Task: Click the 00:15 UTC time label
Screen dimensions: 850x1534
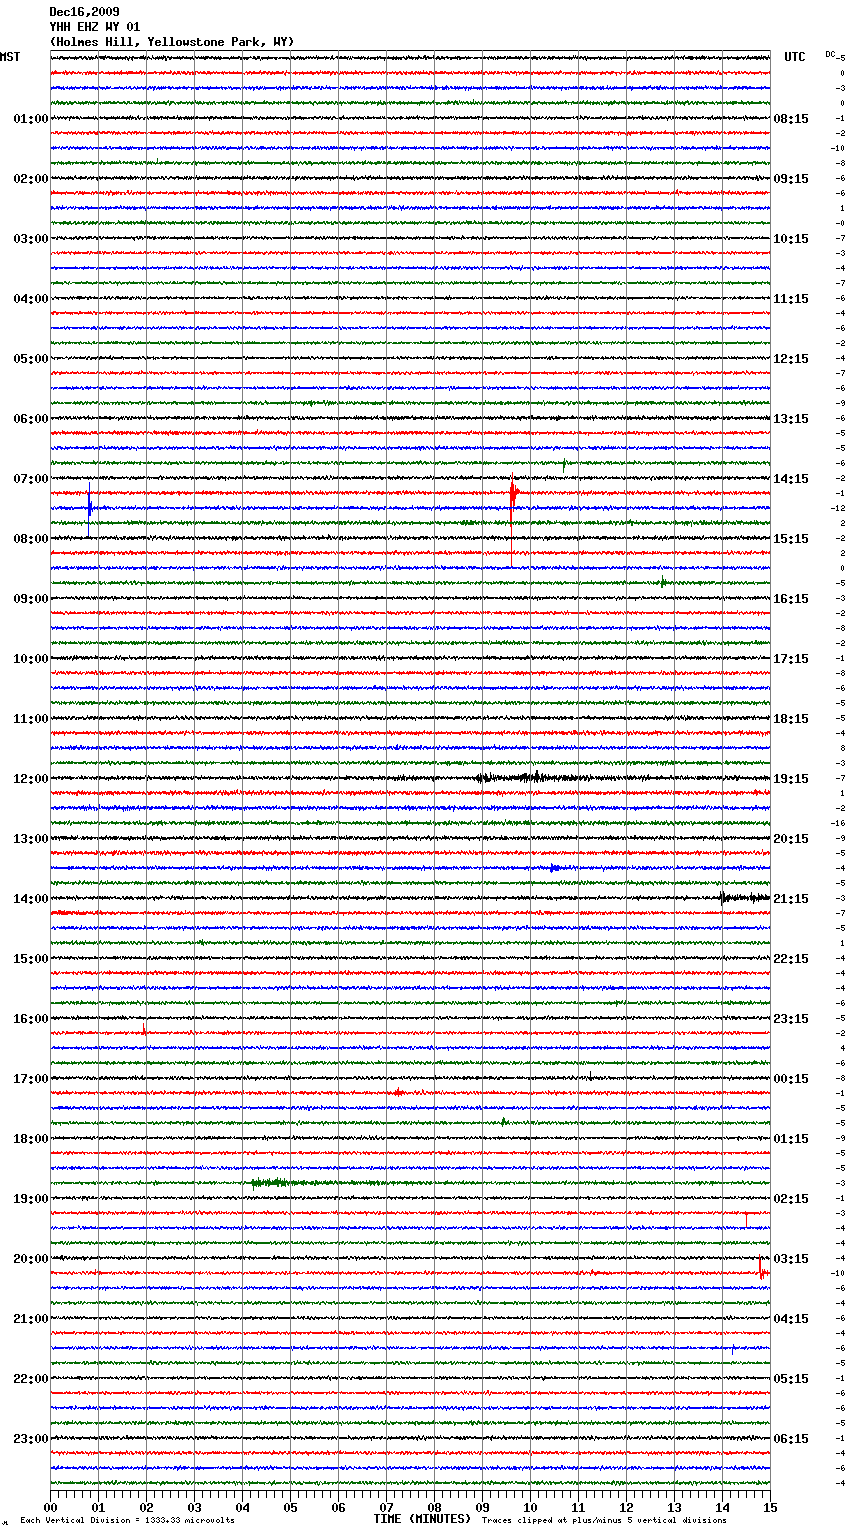Action: tap(791, 1079)
